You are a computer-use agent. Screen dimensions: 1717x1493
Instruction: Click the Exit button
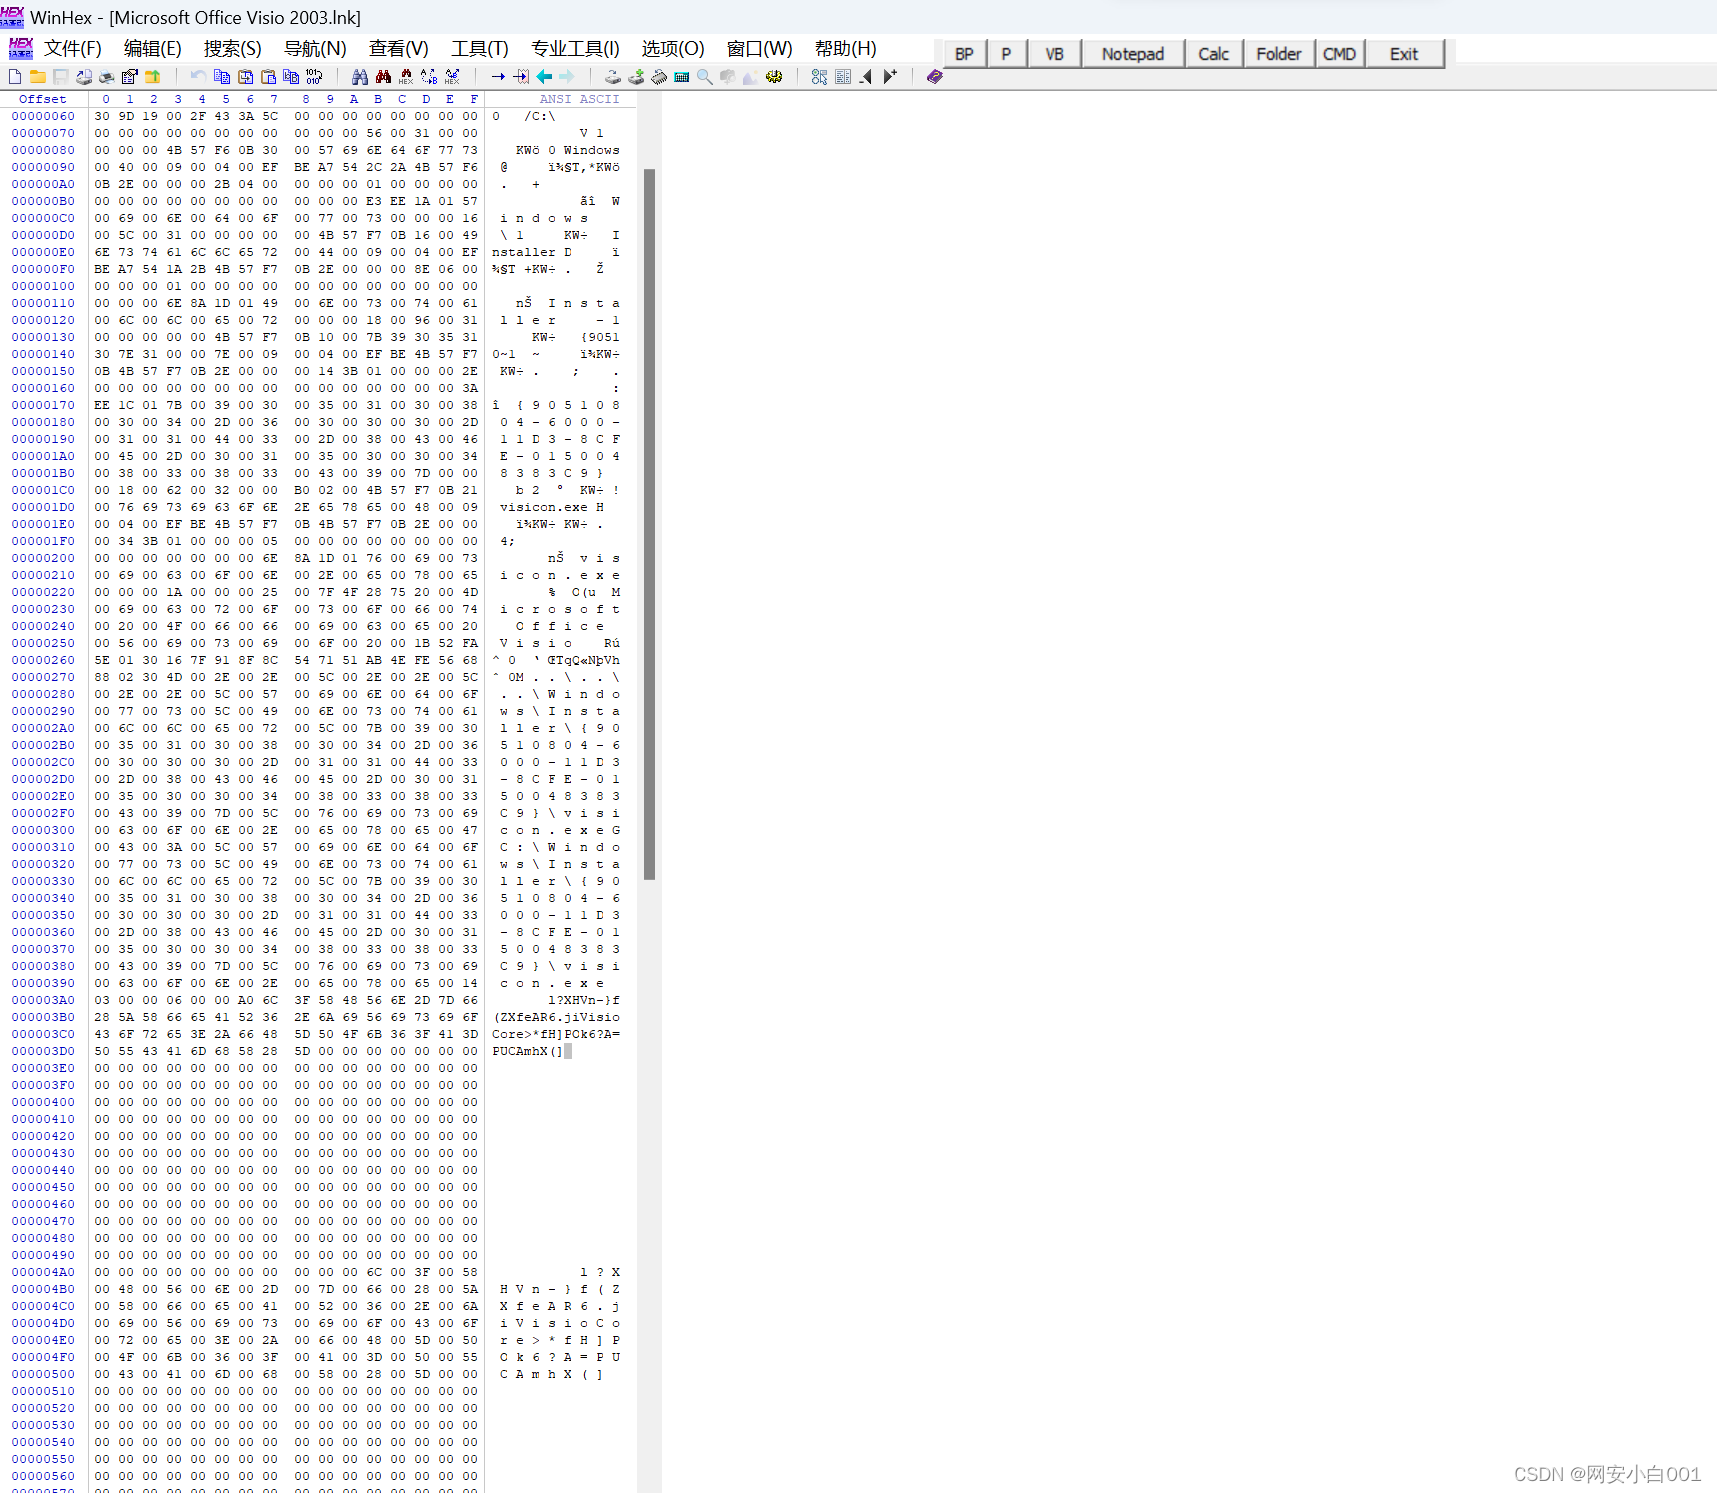pos(1404,54)
